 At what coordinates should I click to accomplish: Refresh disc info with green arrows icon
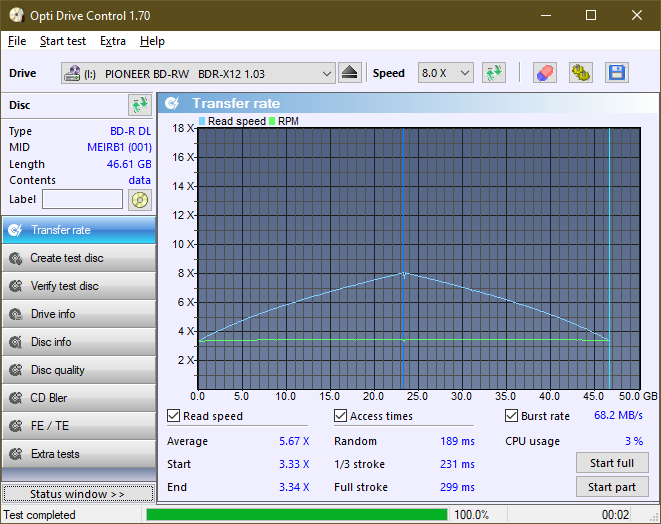pos(139,105)
